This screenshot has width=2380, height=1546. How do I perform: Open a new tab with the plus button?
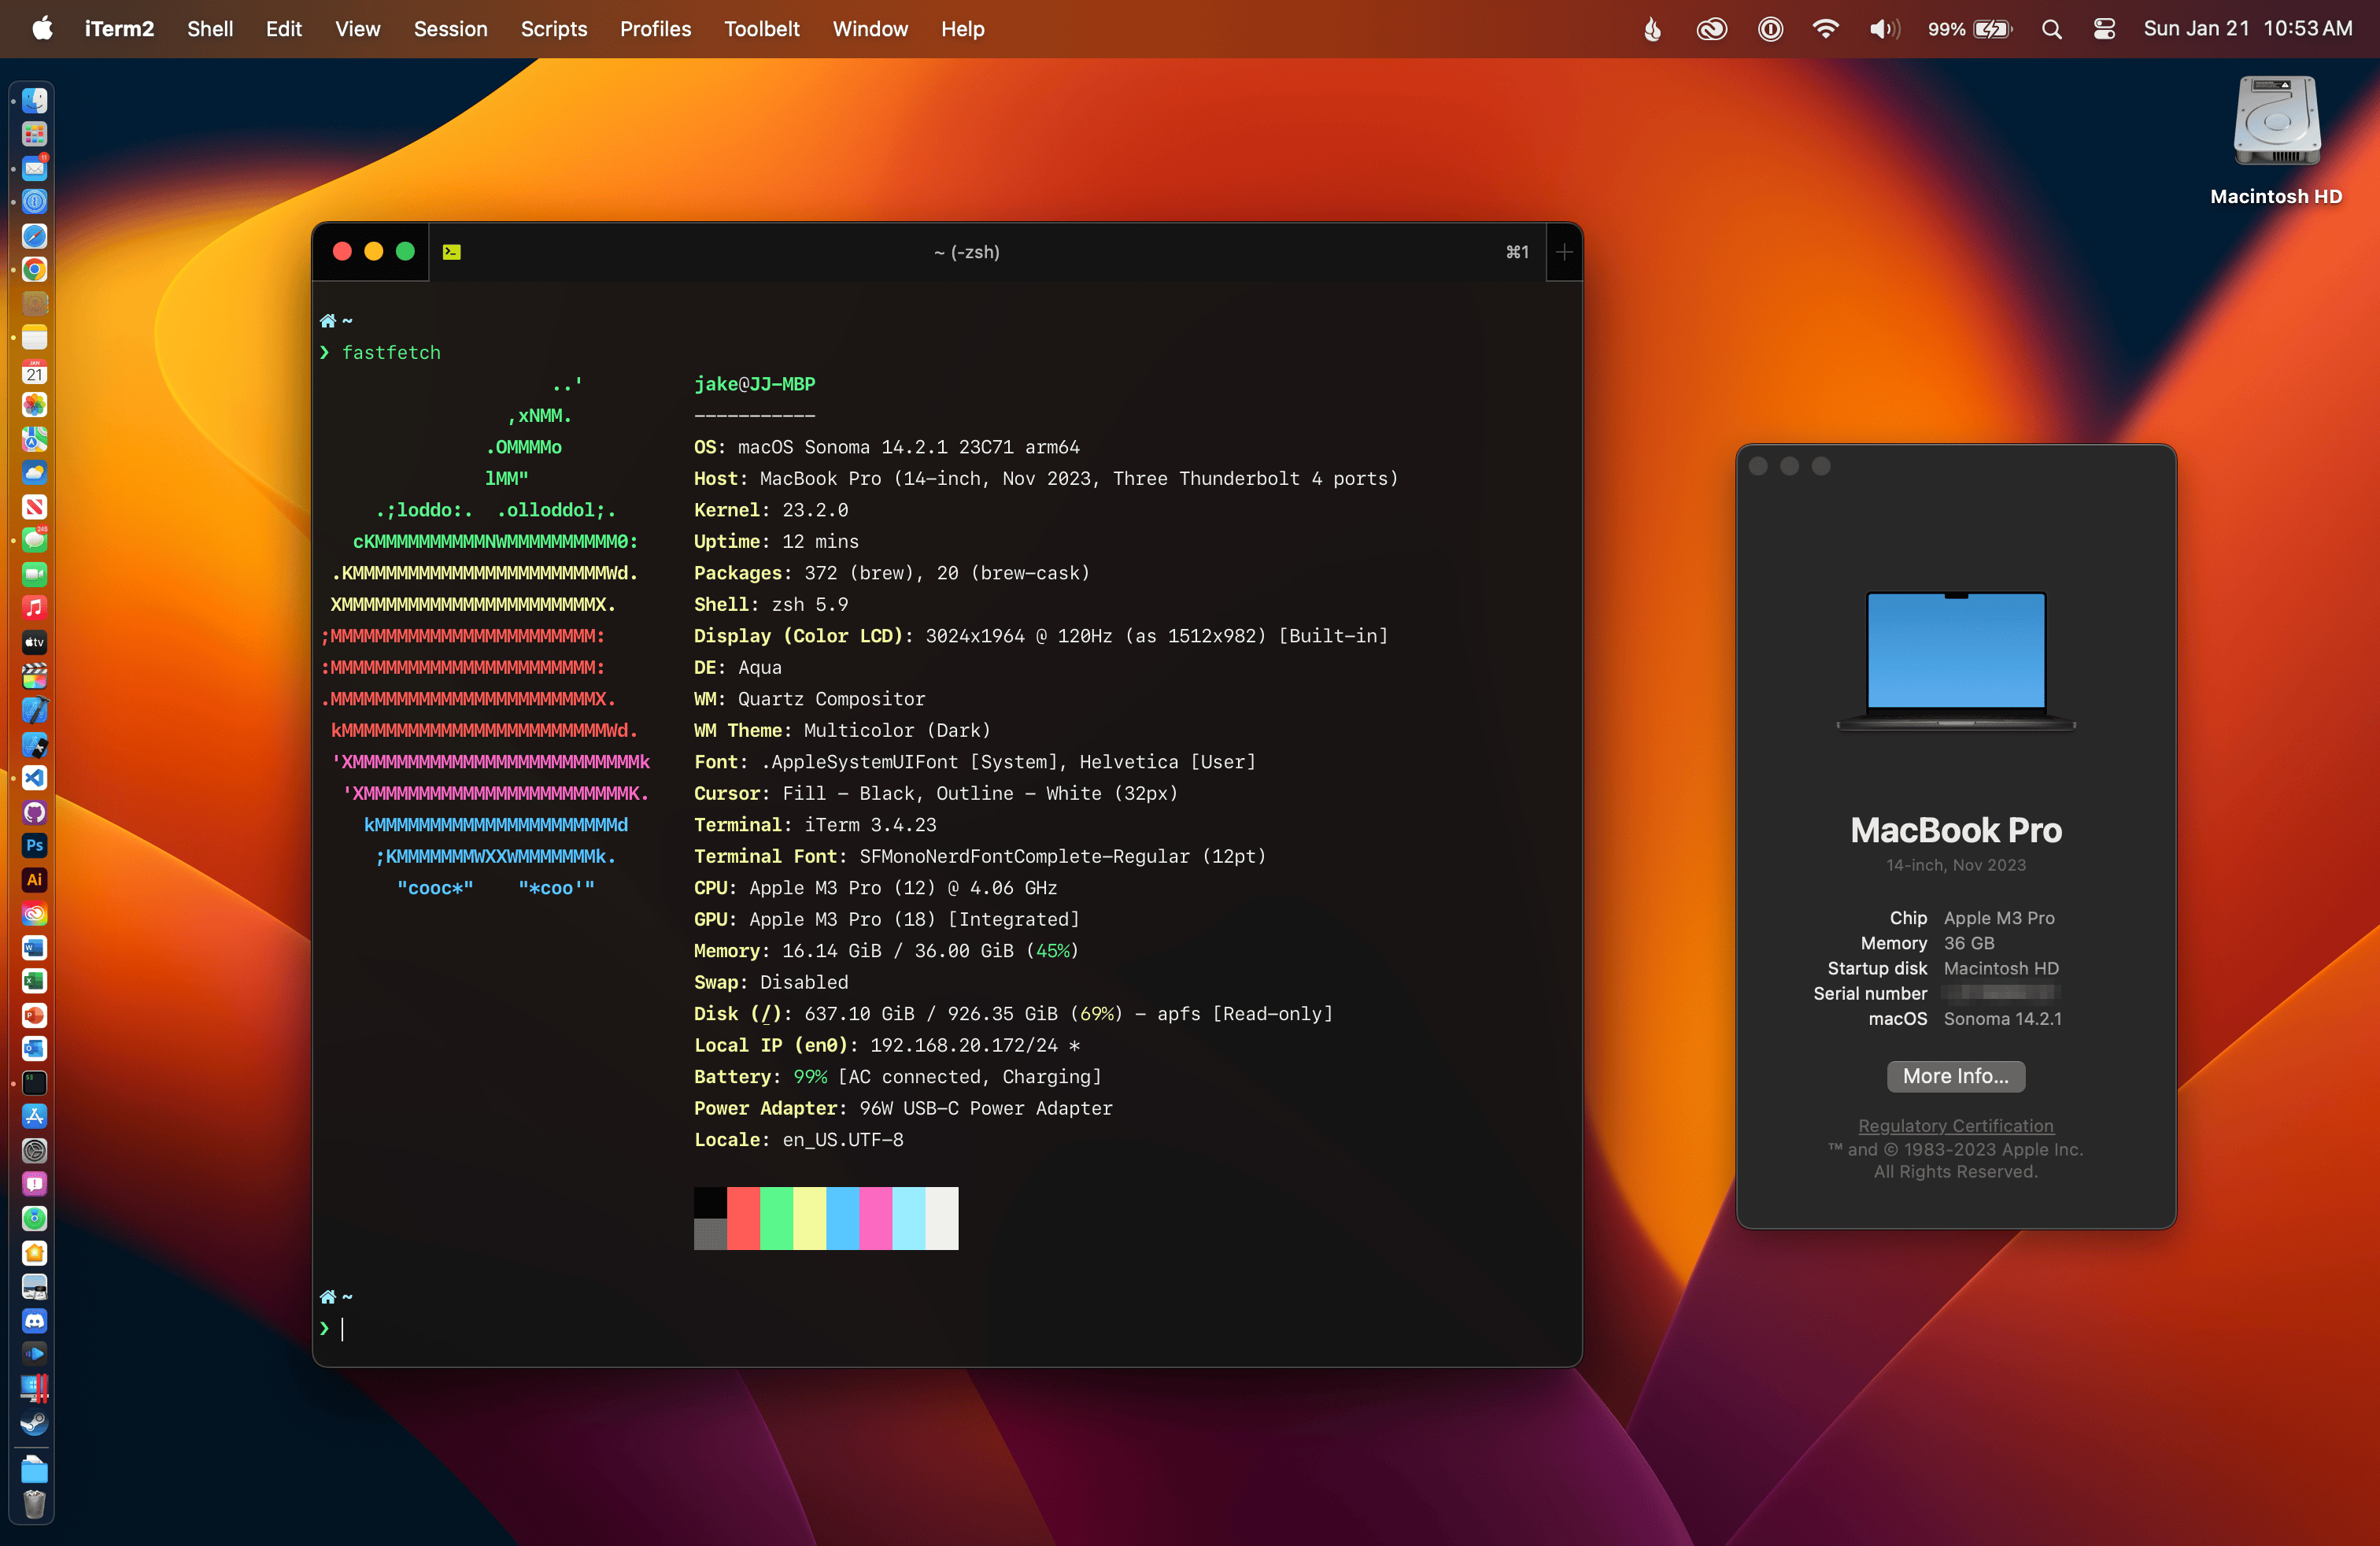pos(1563,252)
